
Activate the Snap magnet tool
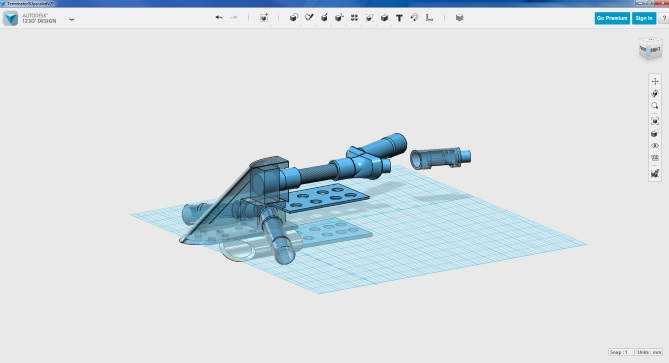coord(414,17)
